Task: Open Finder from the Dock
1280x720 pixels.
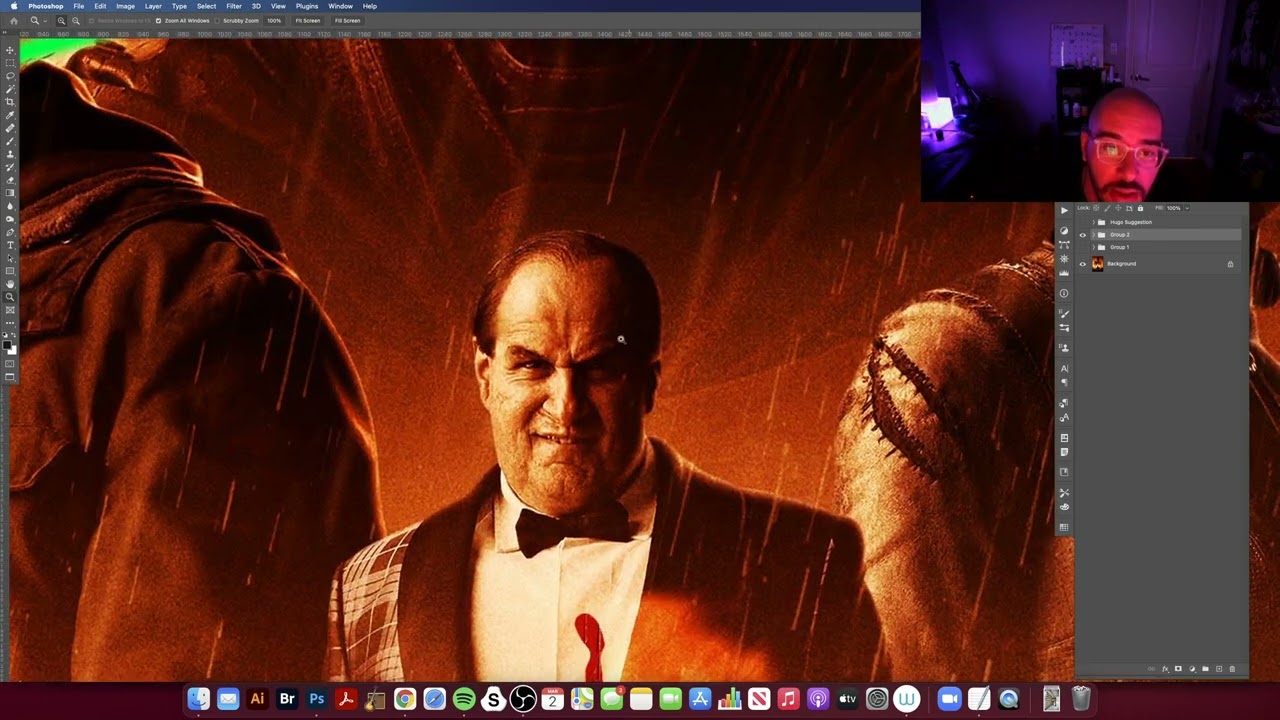Action: click(198, 699)
